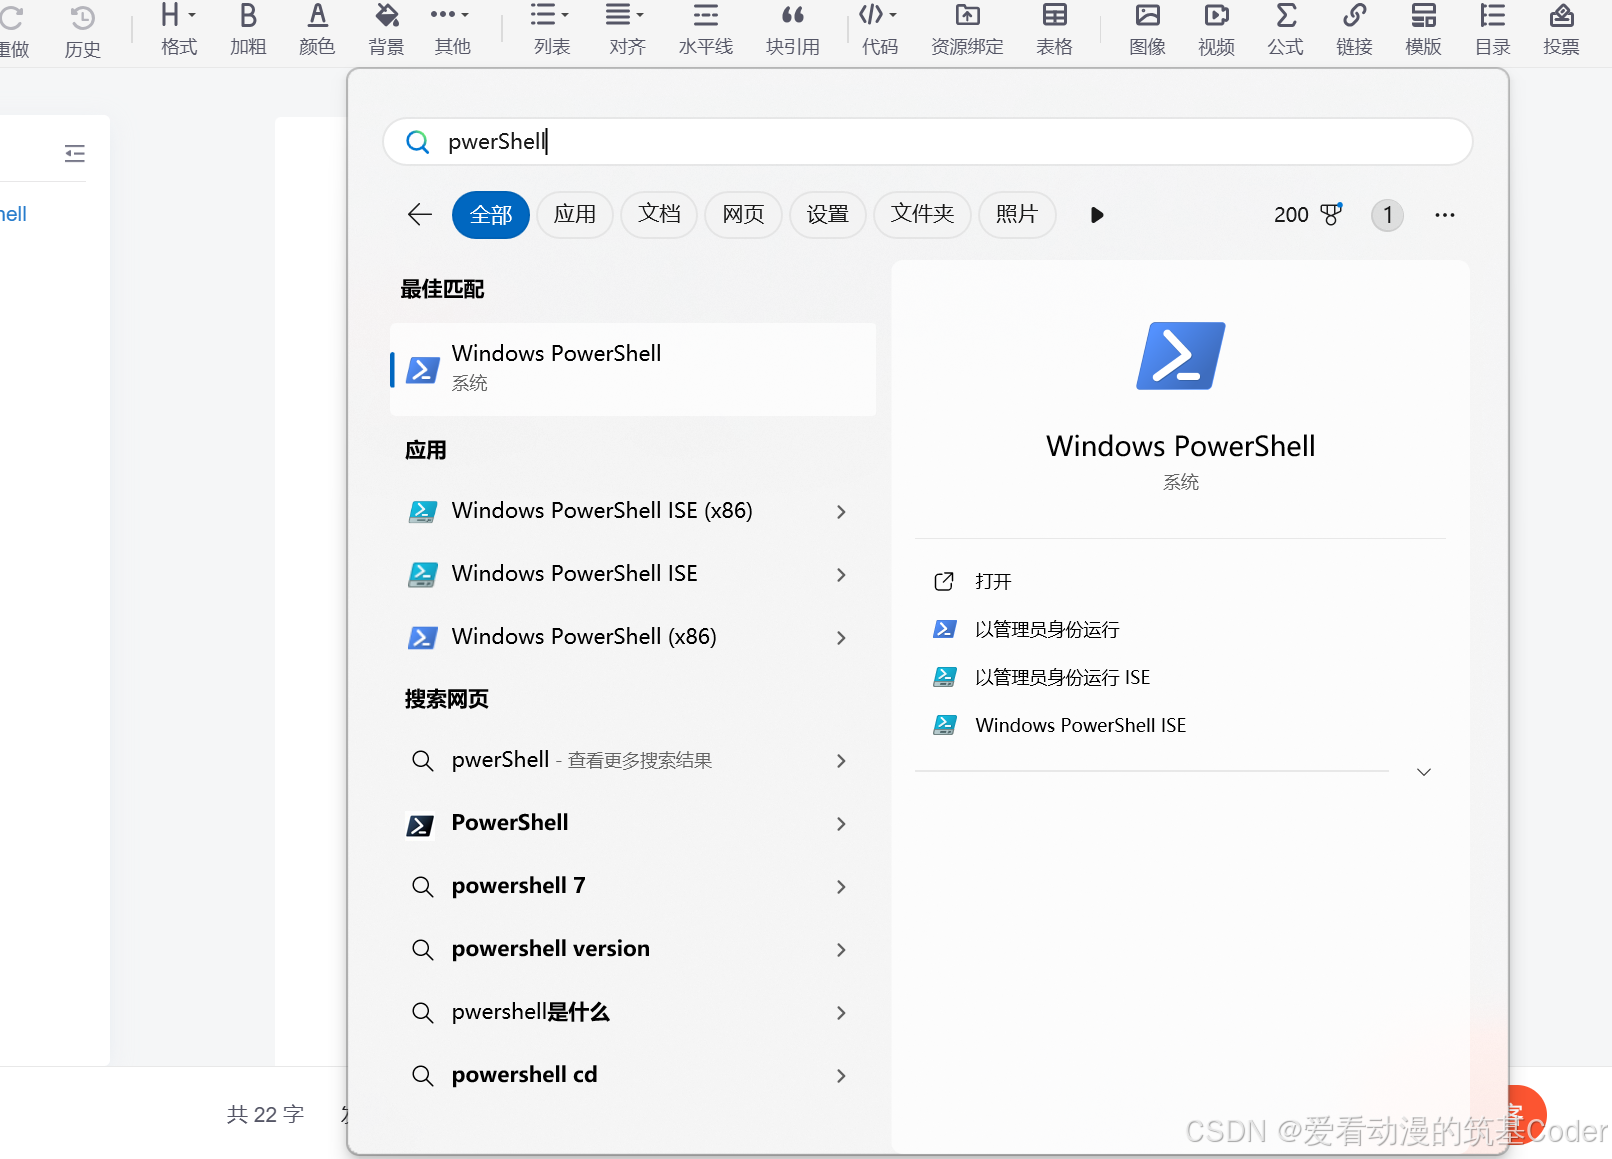Click 以管理员身份运行 run as administrator
This screenshot has height=1159, width=1612.
1047,630
